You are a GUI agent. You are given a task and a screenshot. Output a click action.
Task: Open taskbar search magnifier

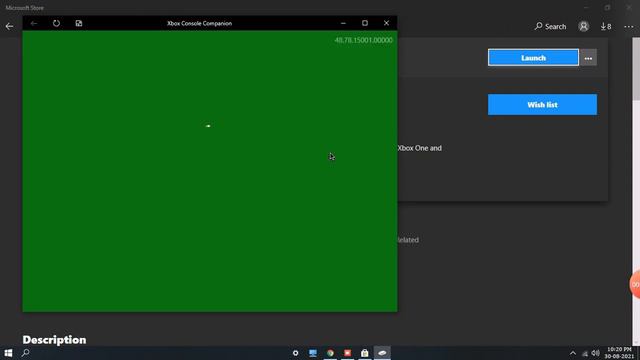tap(26, 353)
